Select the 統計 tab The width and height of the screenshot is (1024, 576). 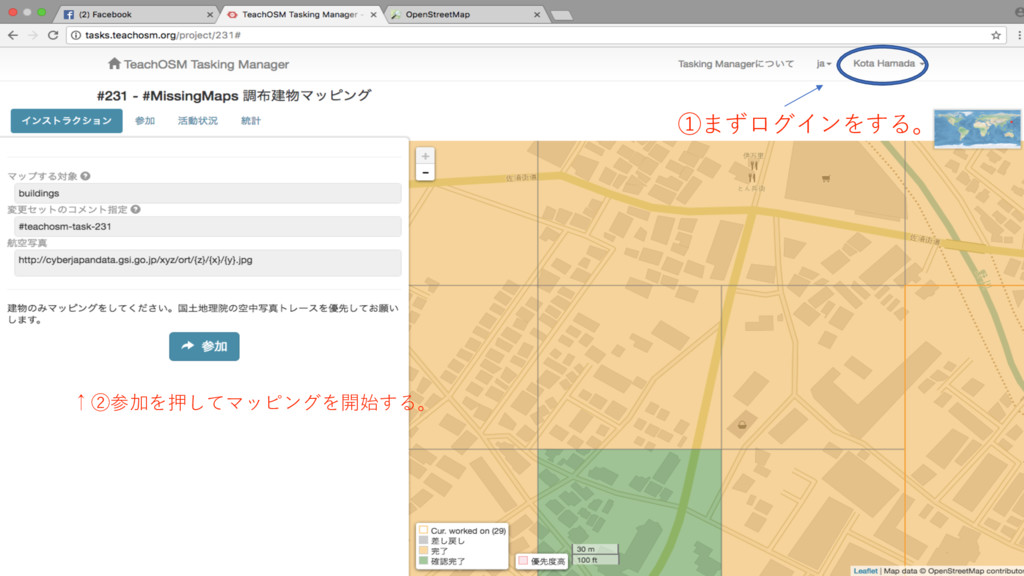point(250,121)
